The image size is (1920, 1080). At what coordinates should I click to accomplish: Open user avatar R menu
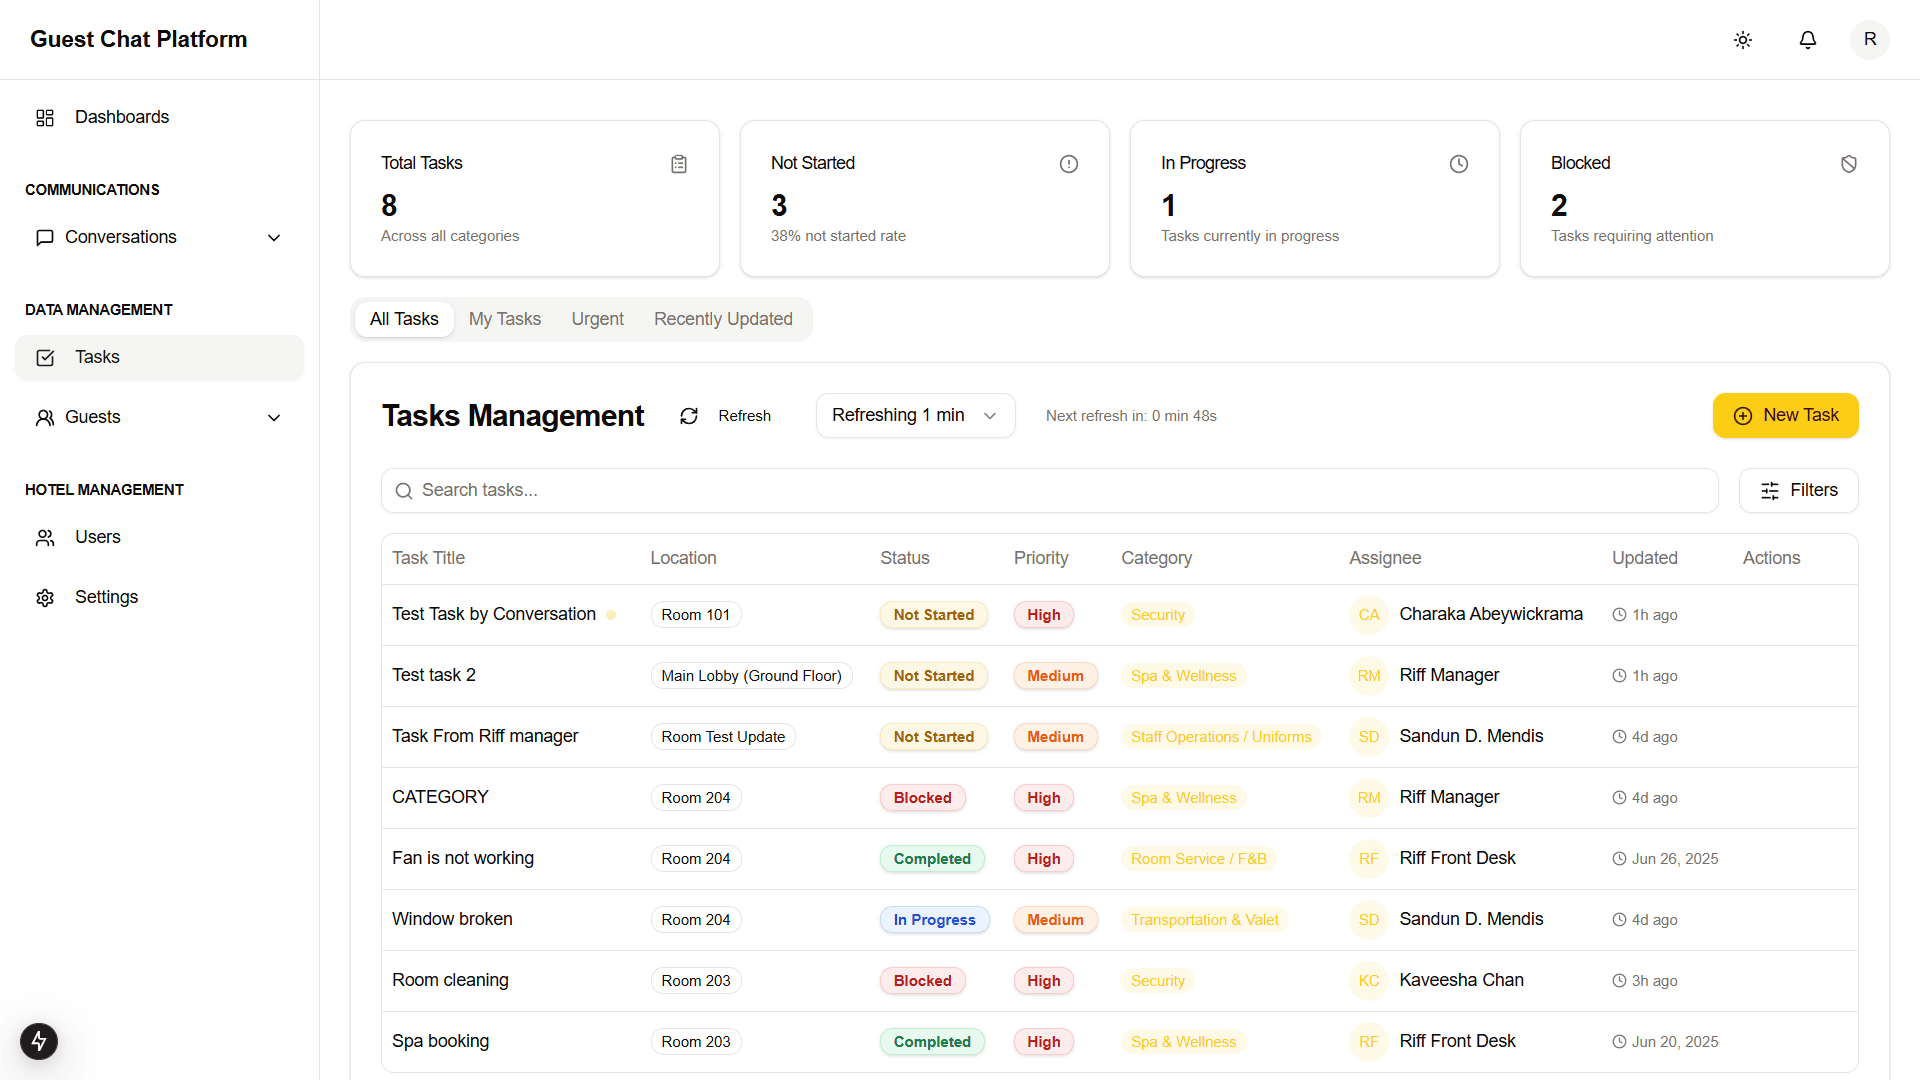coord(1869,40)
